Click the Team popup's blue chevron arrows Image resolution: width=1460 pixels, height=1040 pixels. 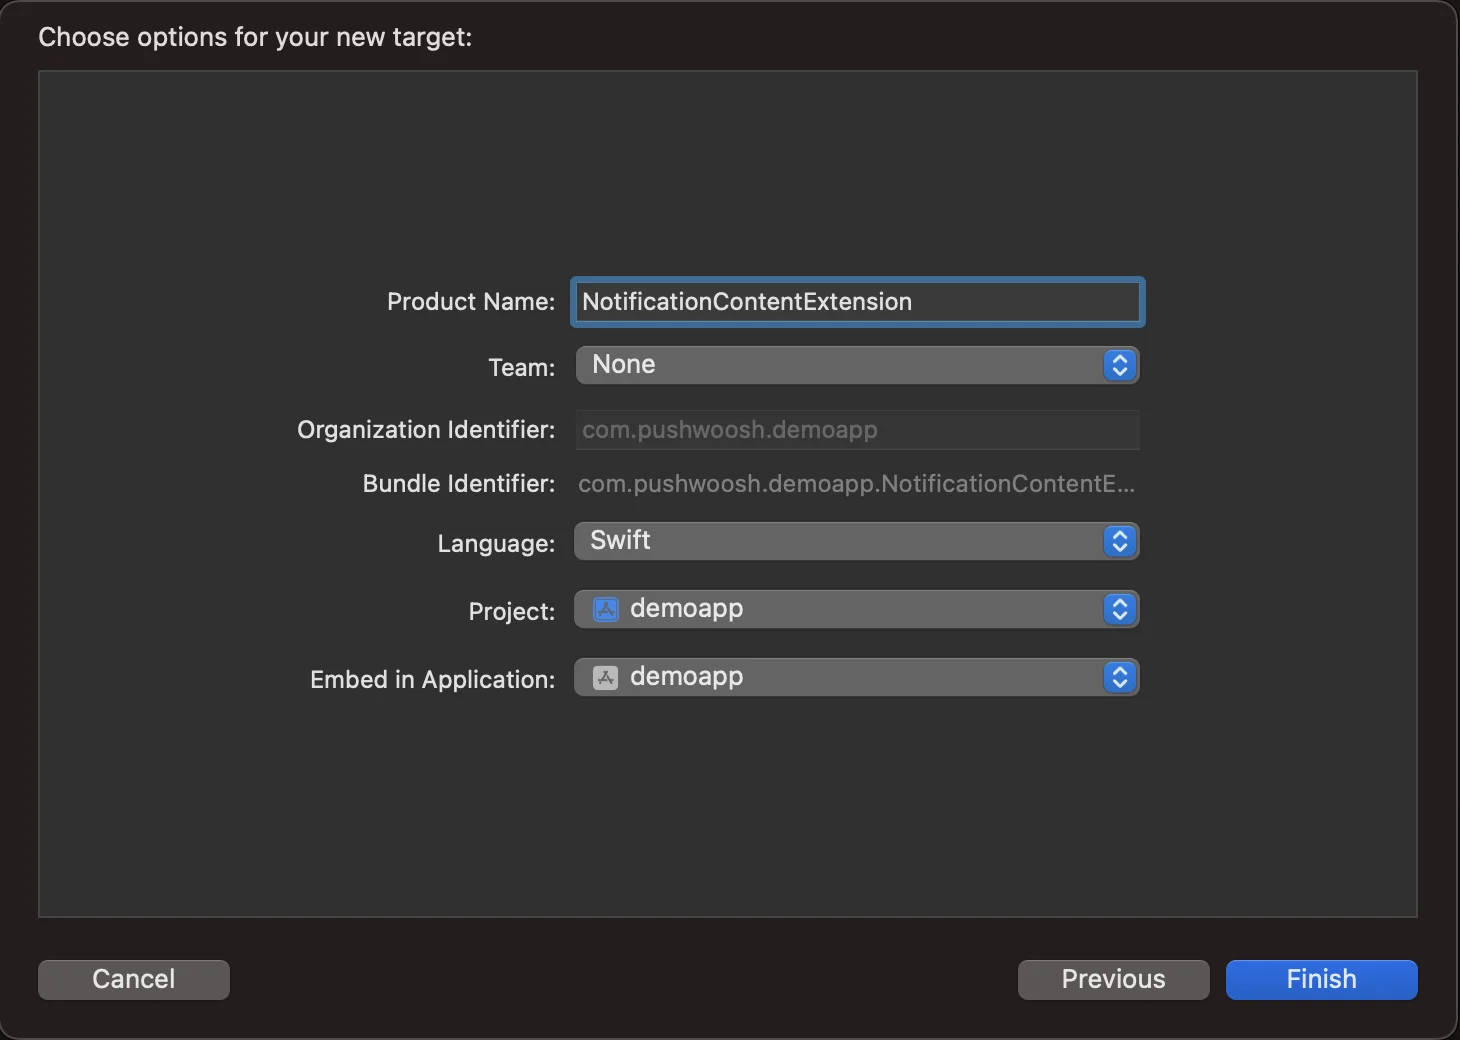1120,365
